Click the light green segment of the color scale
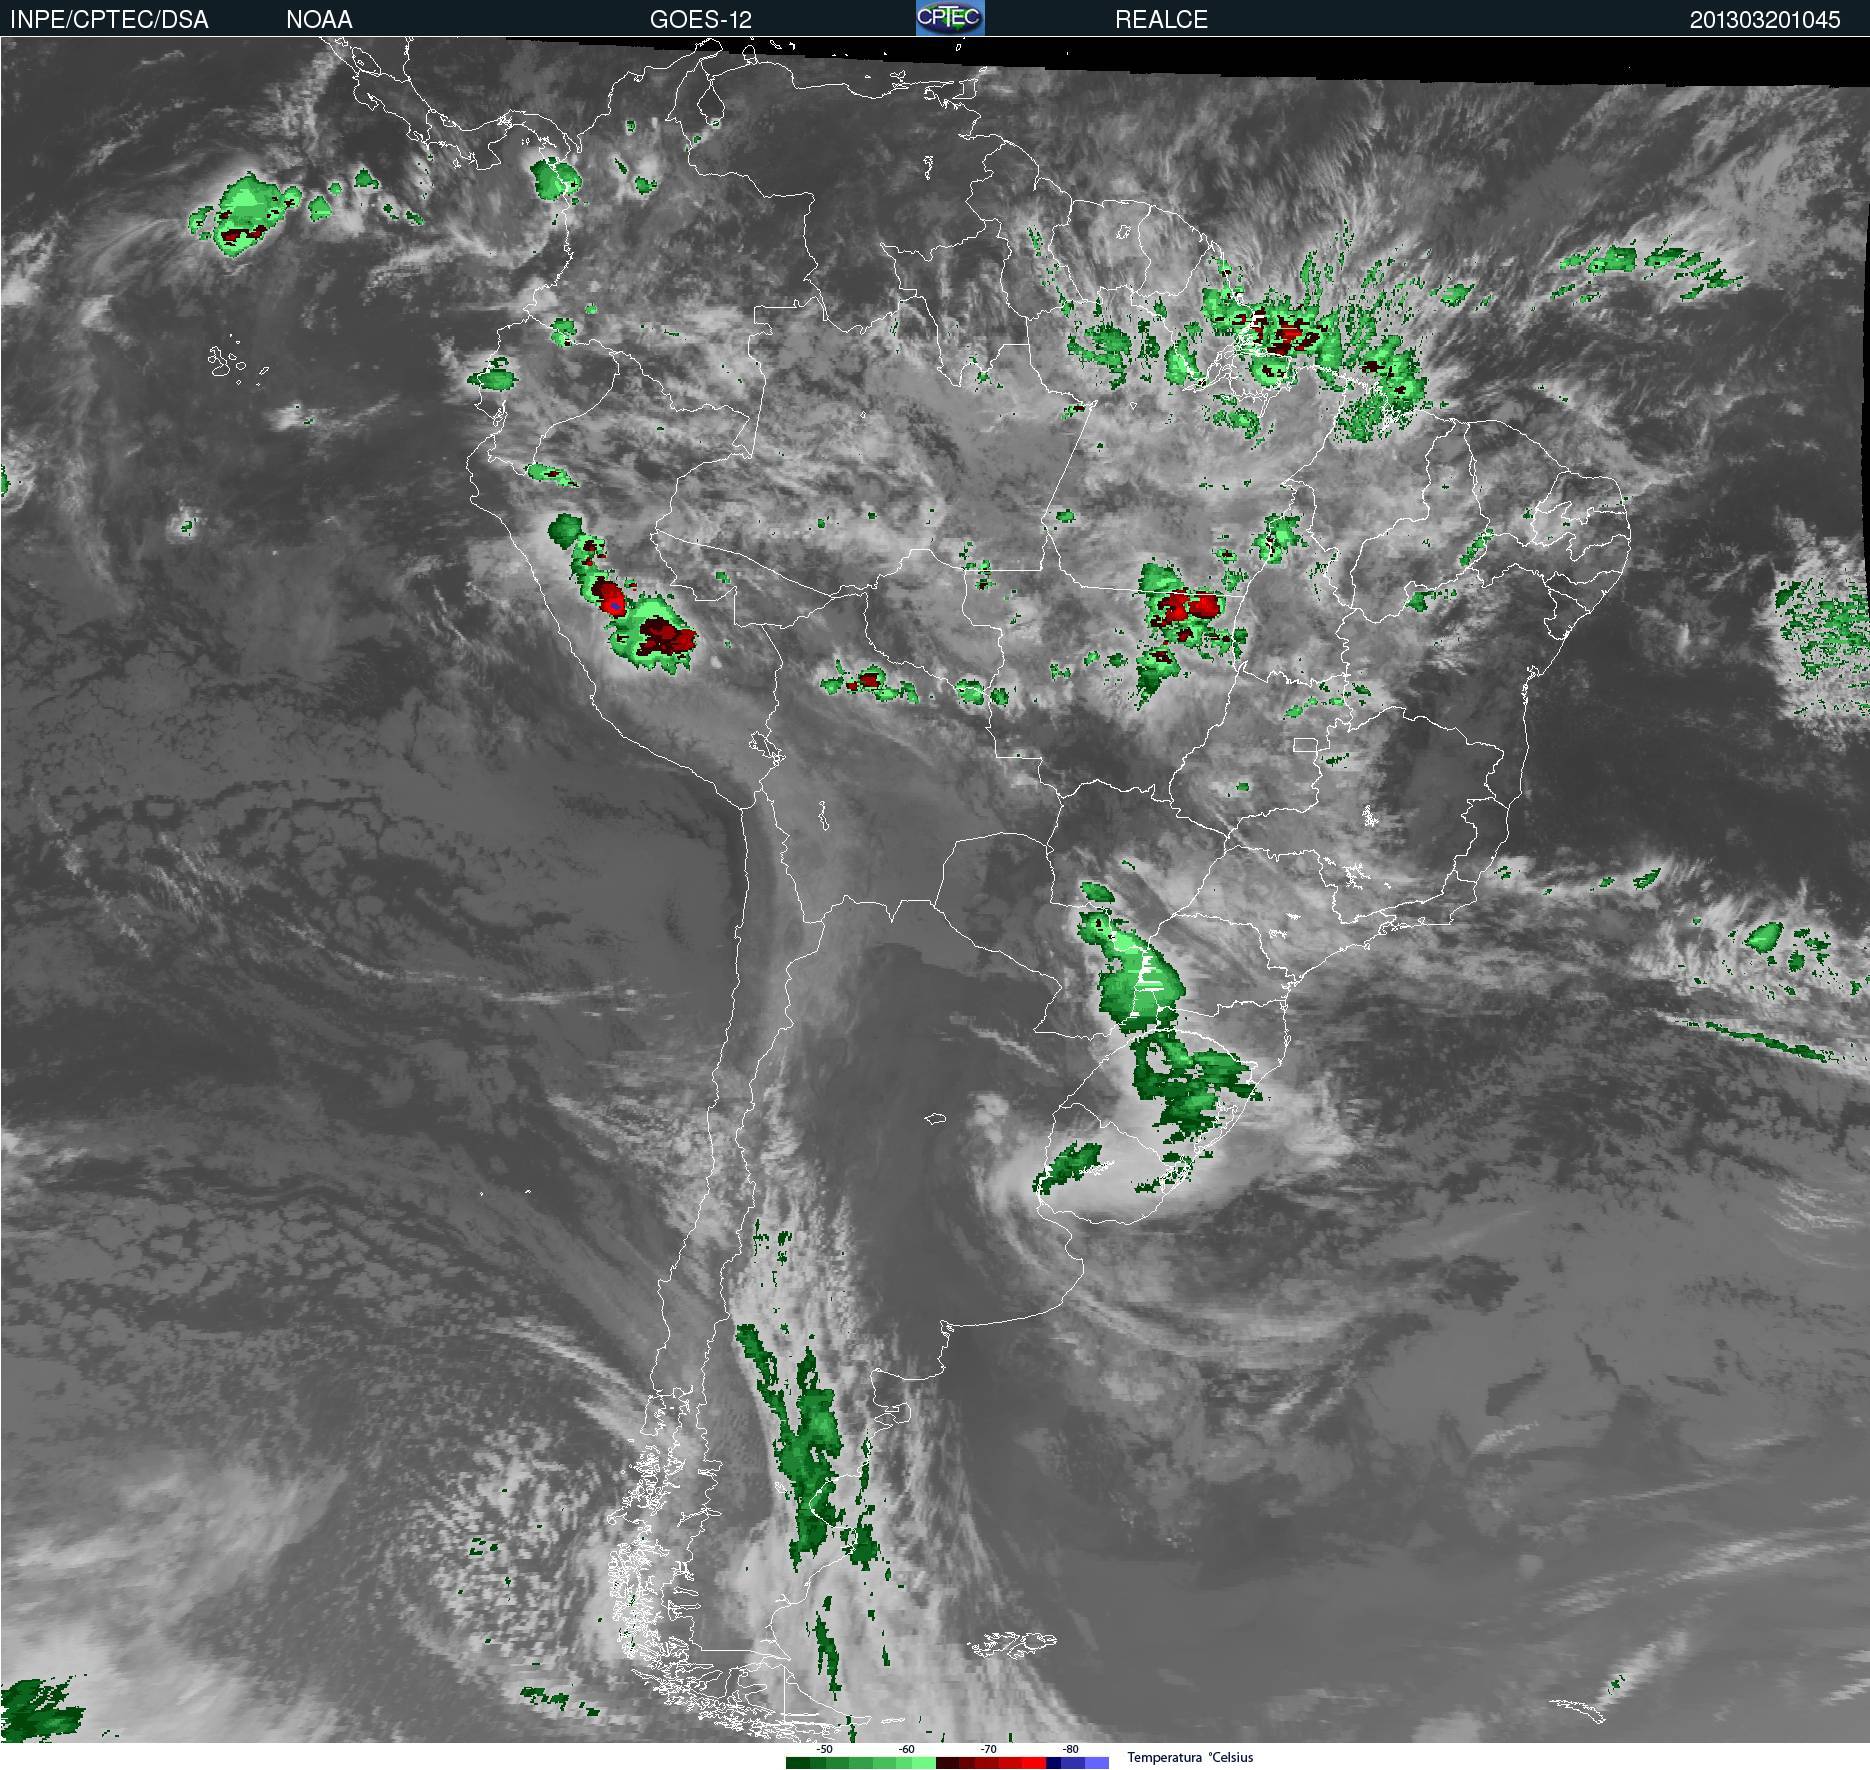The height and width of the screenshot is (1770, 1870). (x=924, y=1762)
